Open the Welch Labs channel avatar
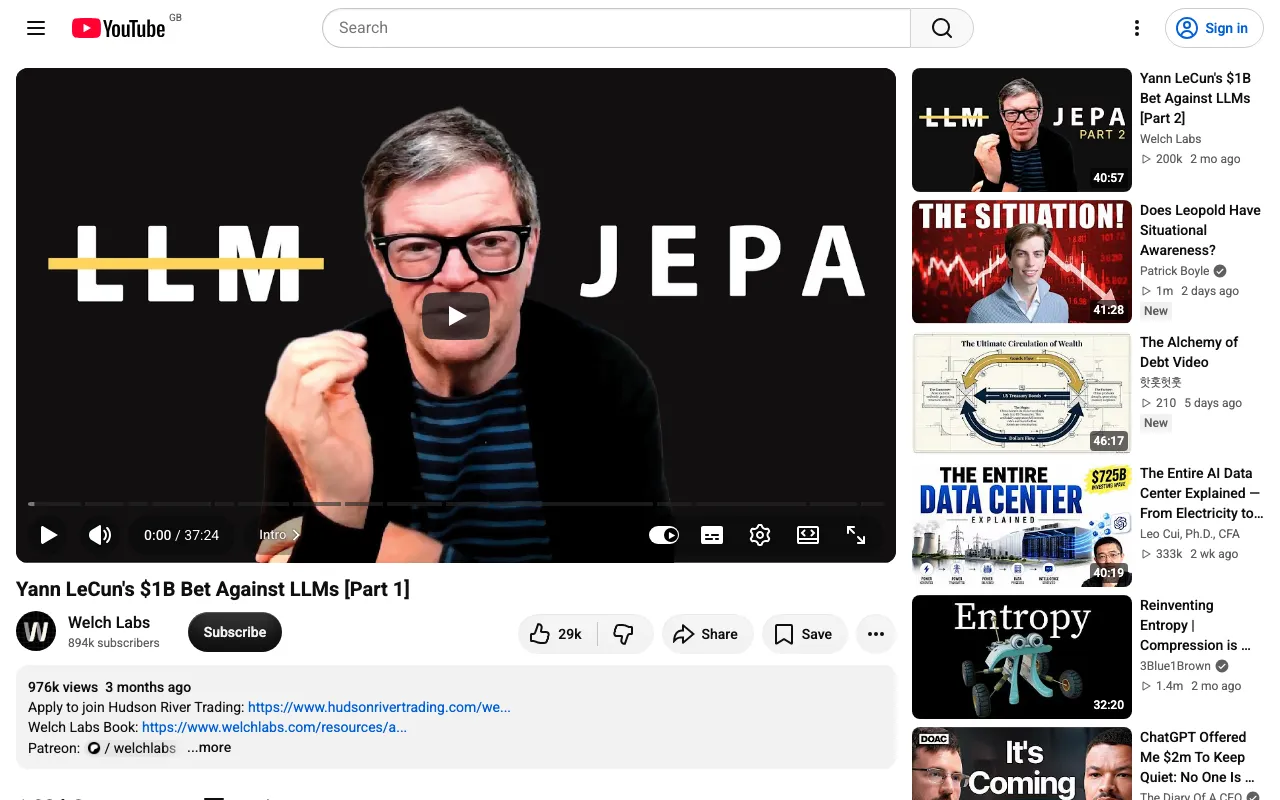 pyautogui.click(x=36, y=632)
